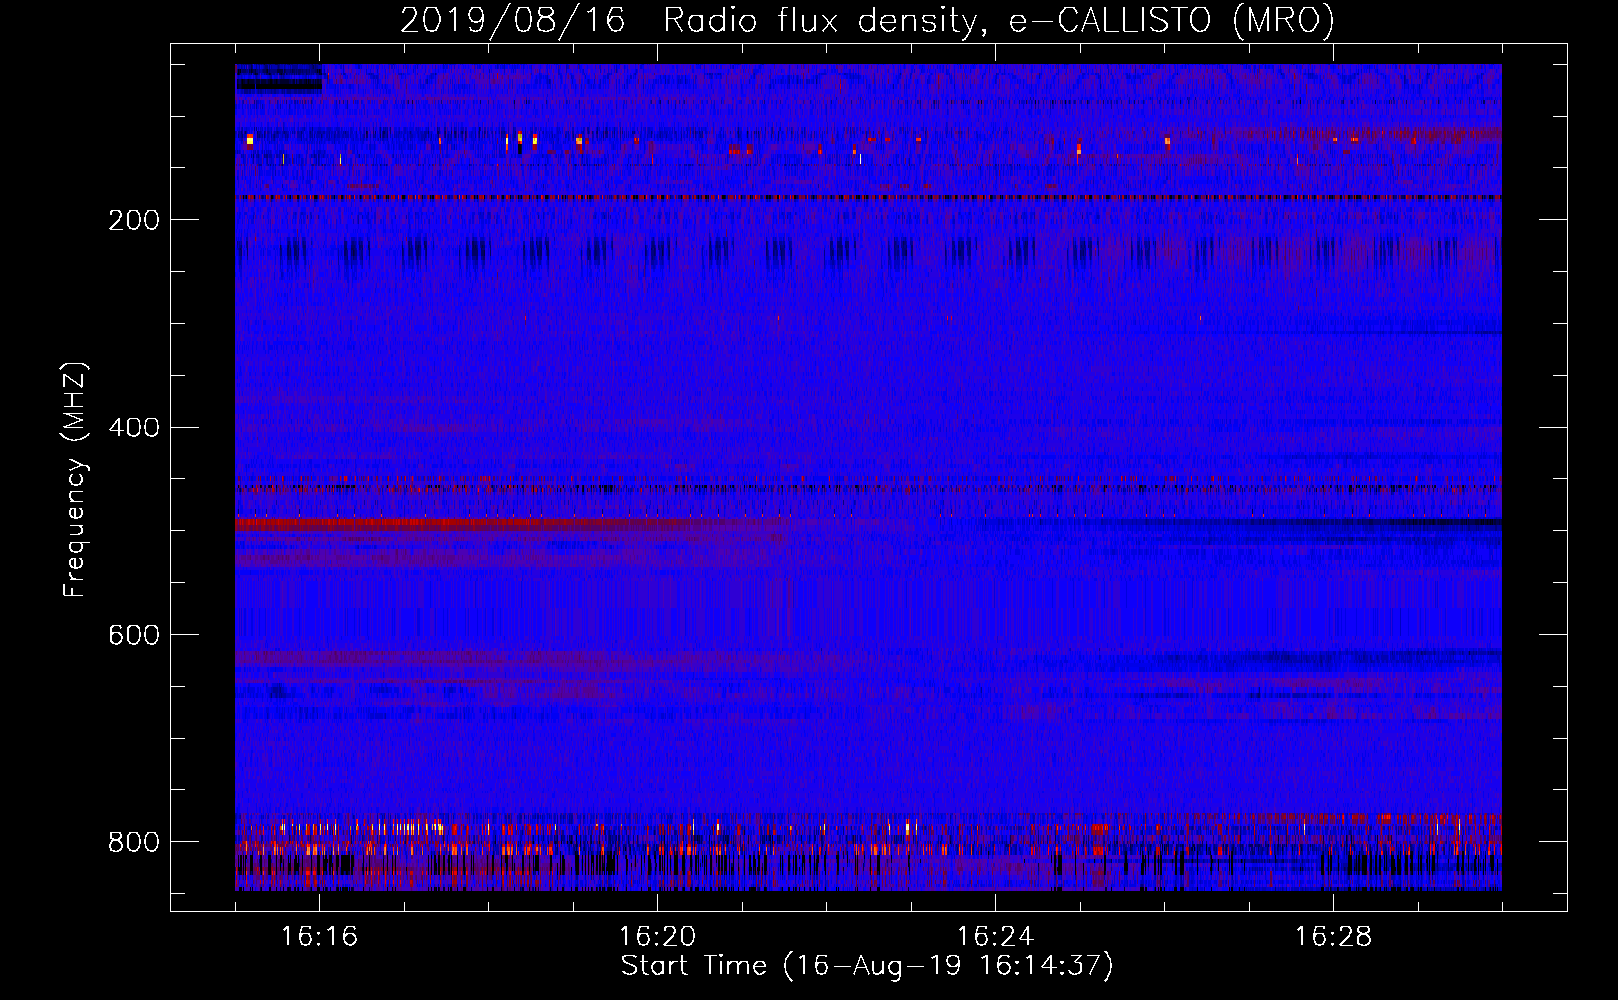Click the 16:16 time tick label

319,937
